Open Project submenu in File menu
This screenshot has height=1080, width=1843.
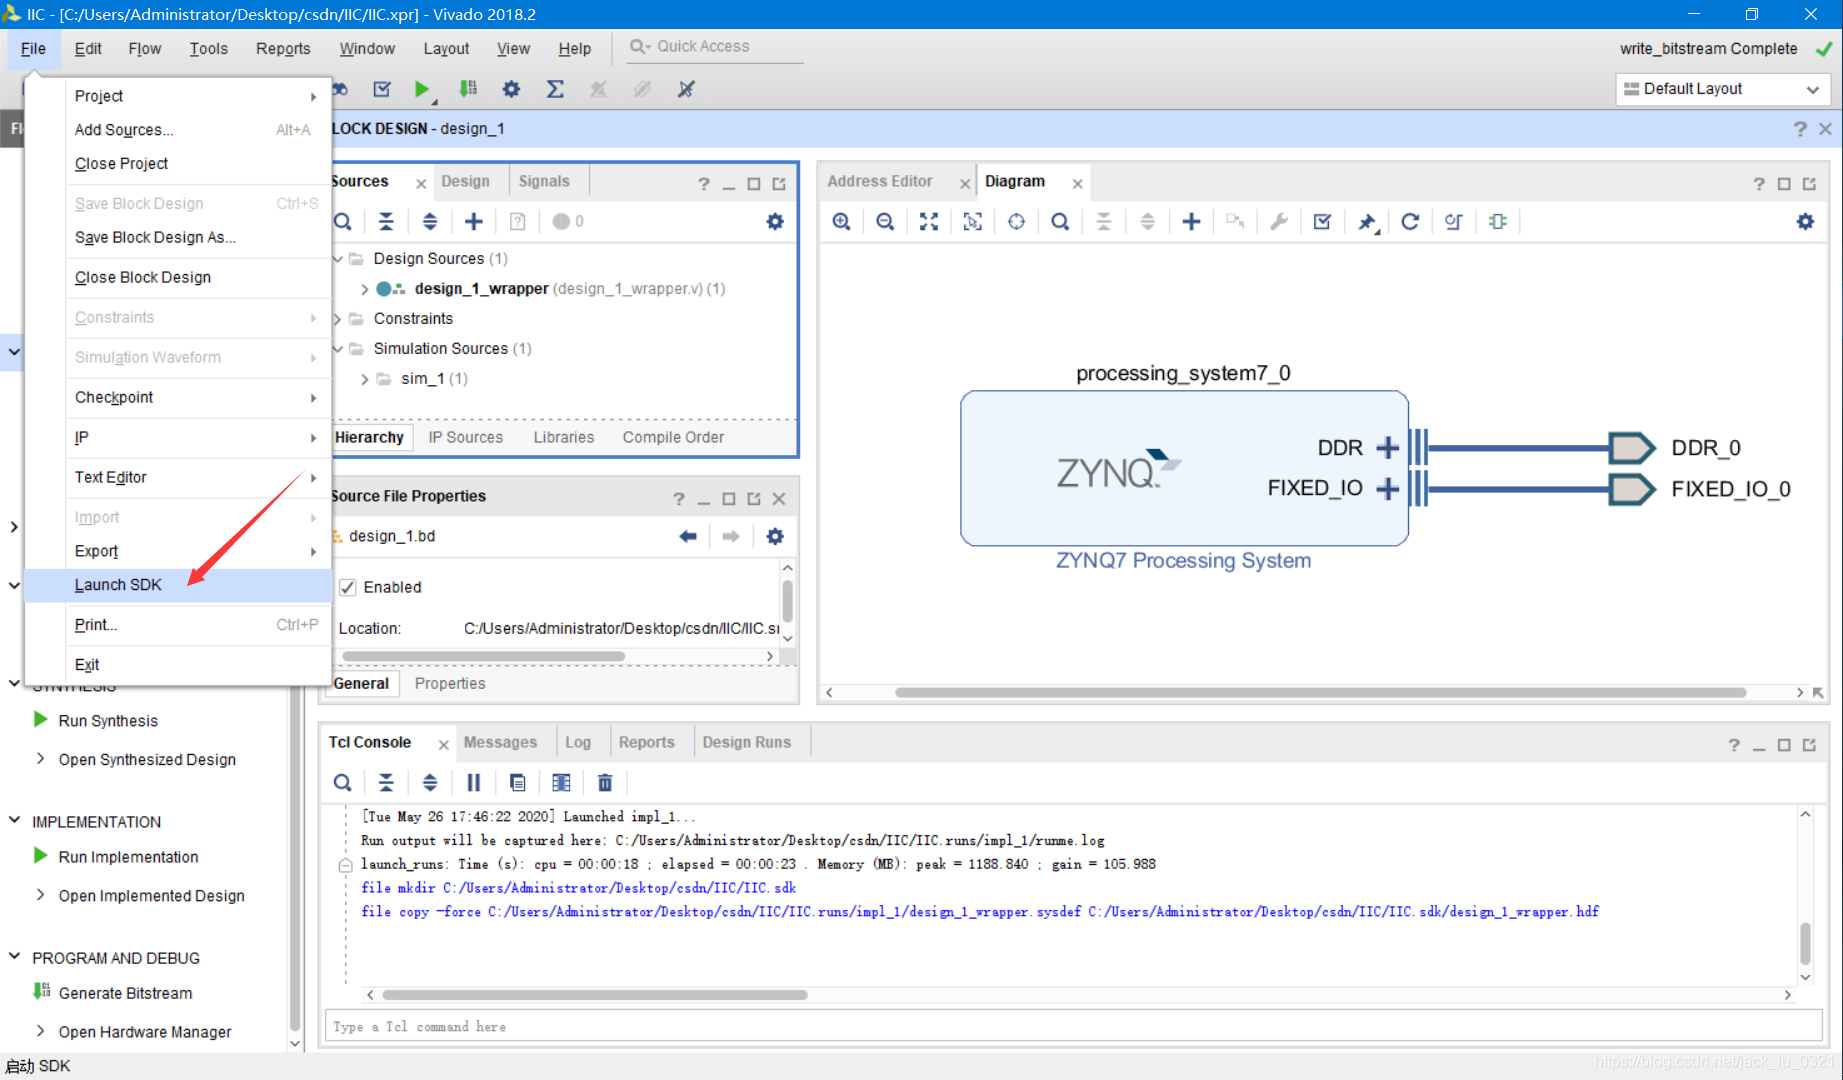click(x=177, y=96)
